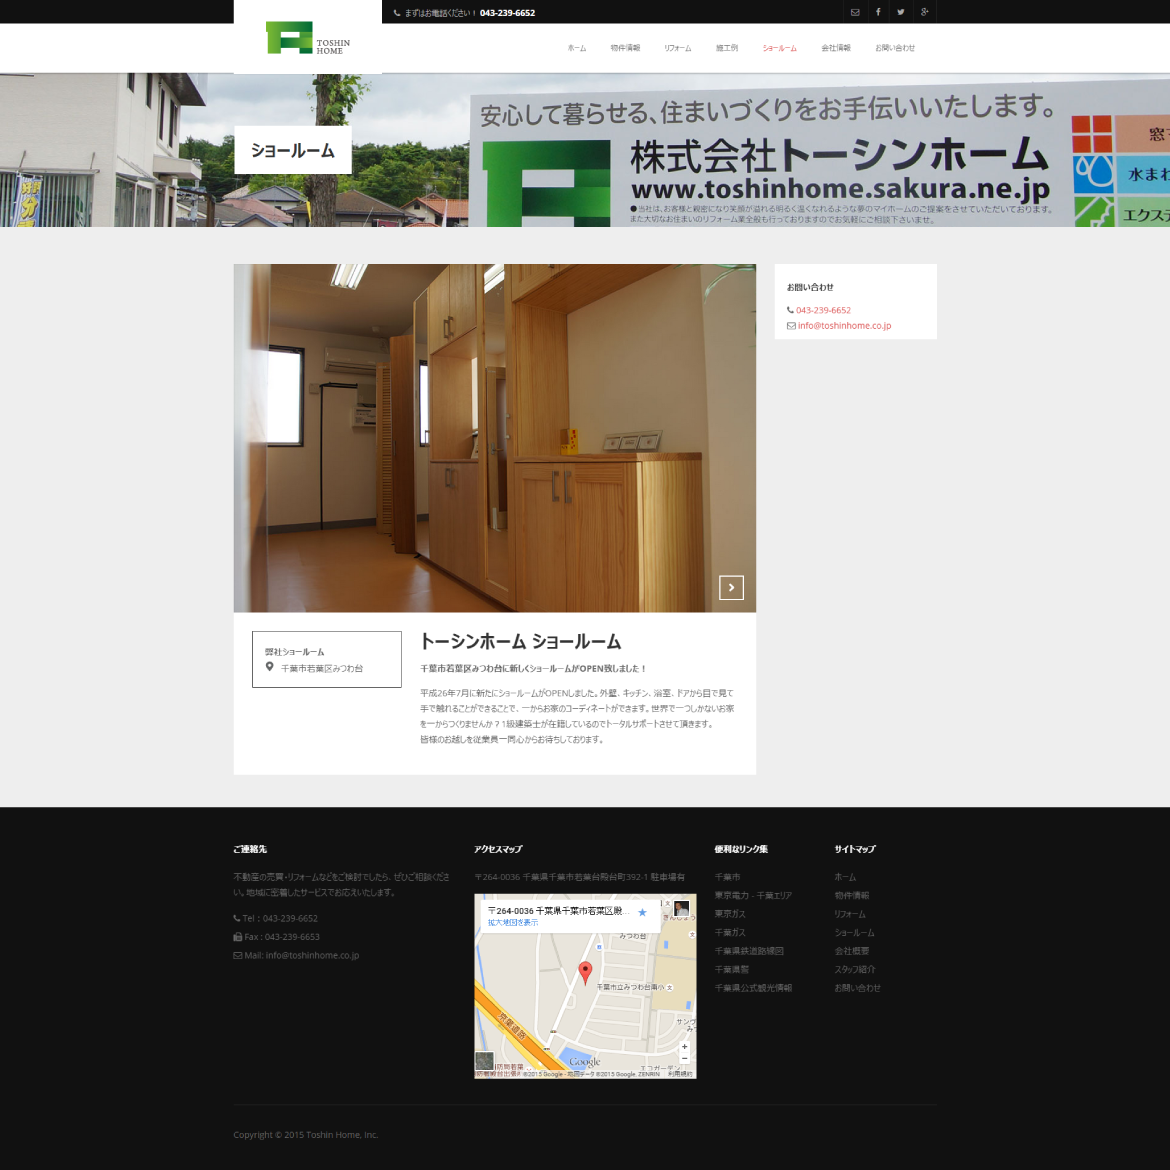Click the ご連絡先 footer heading
1170x1170 pixels.
(x=250, y=849)
